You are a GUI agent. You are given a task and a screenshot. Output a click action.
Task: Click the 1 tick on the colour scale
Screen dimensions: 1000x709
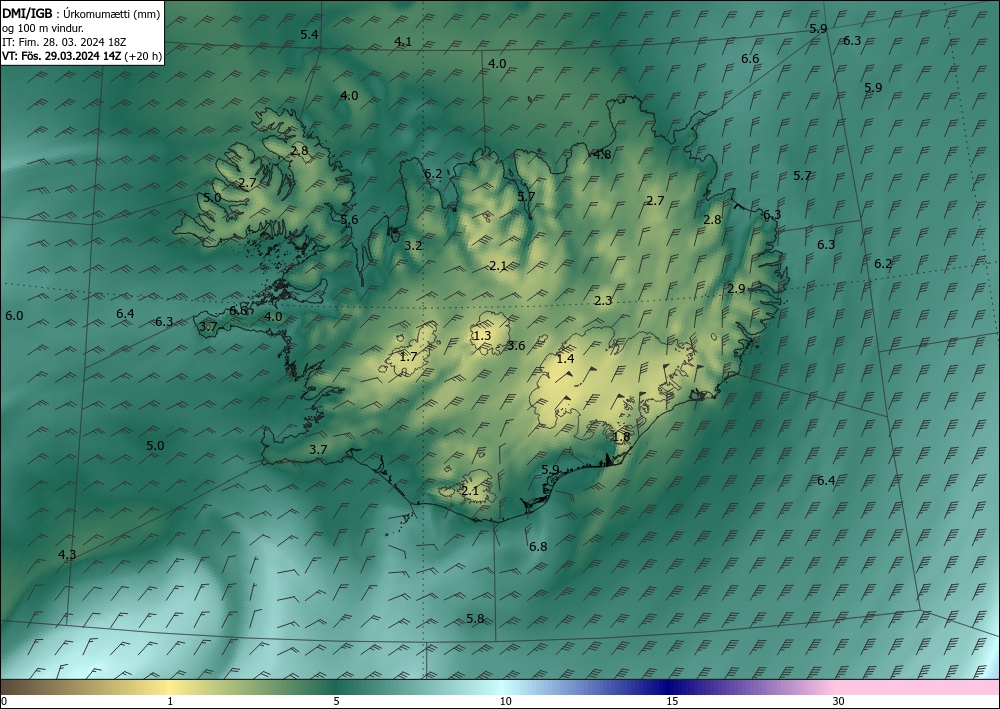click(170, 702)
